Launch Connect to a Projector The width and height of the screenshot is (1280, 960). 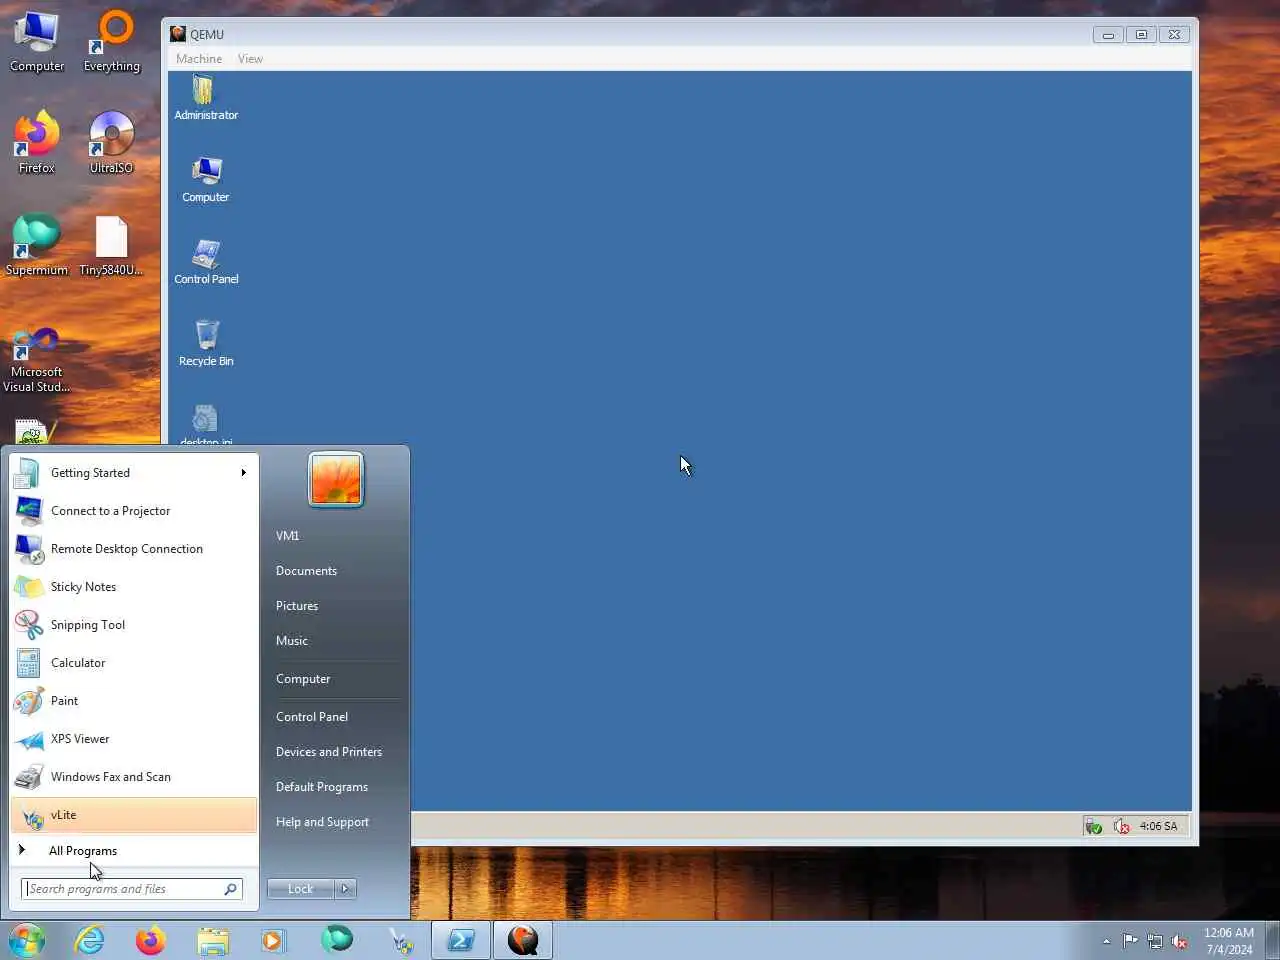pos(134,511)
